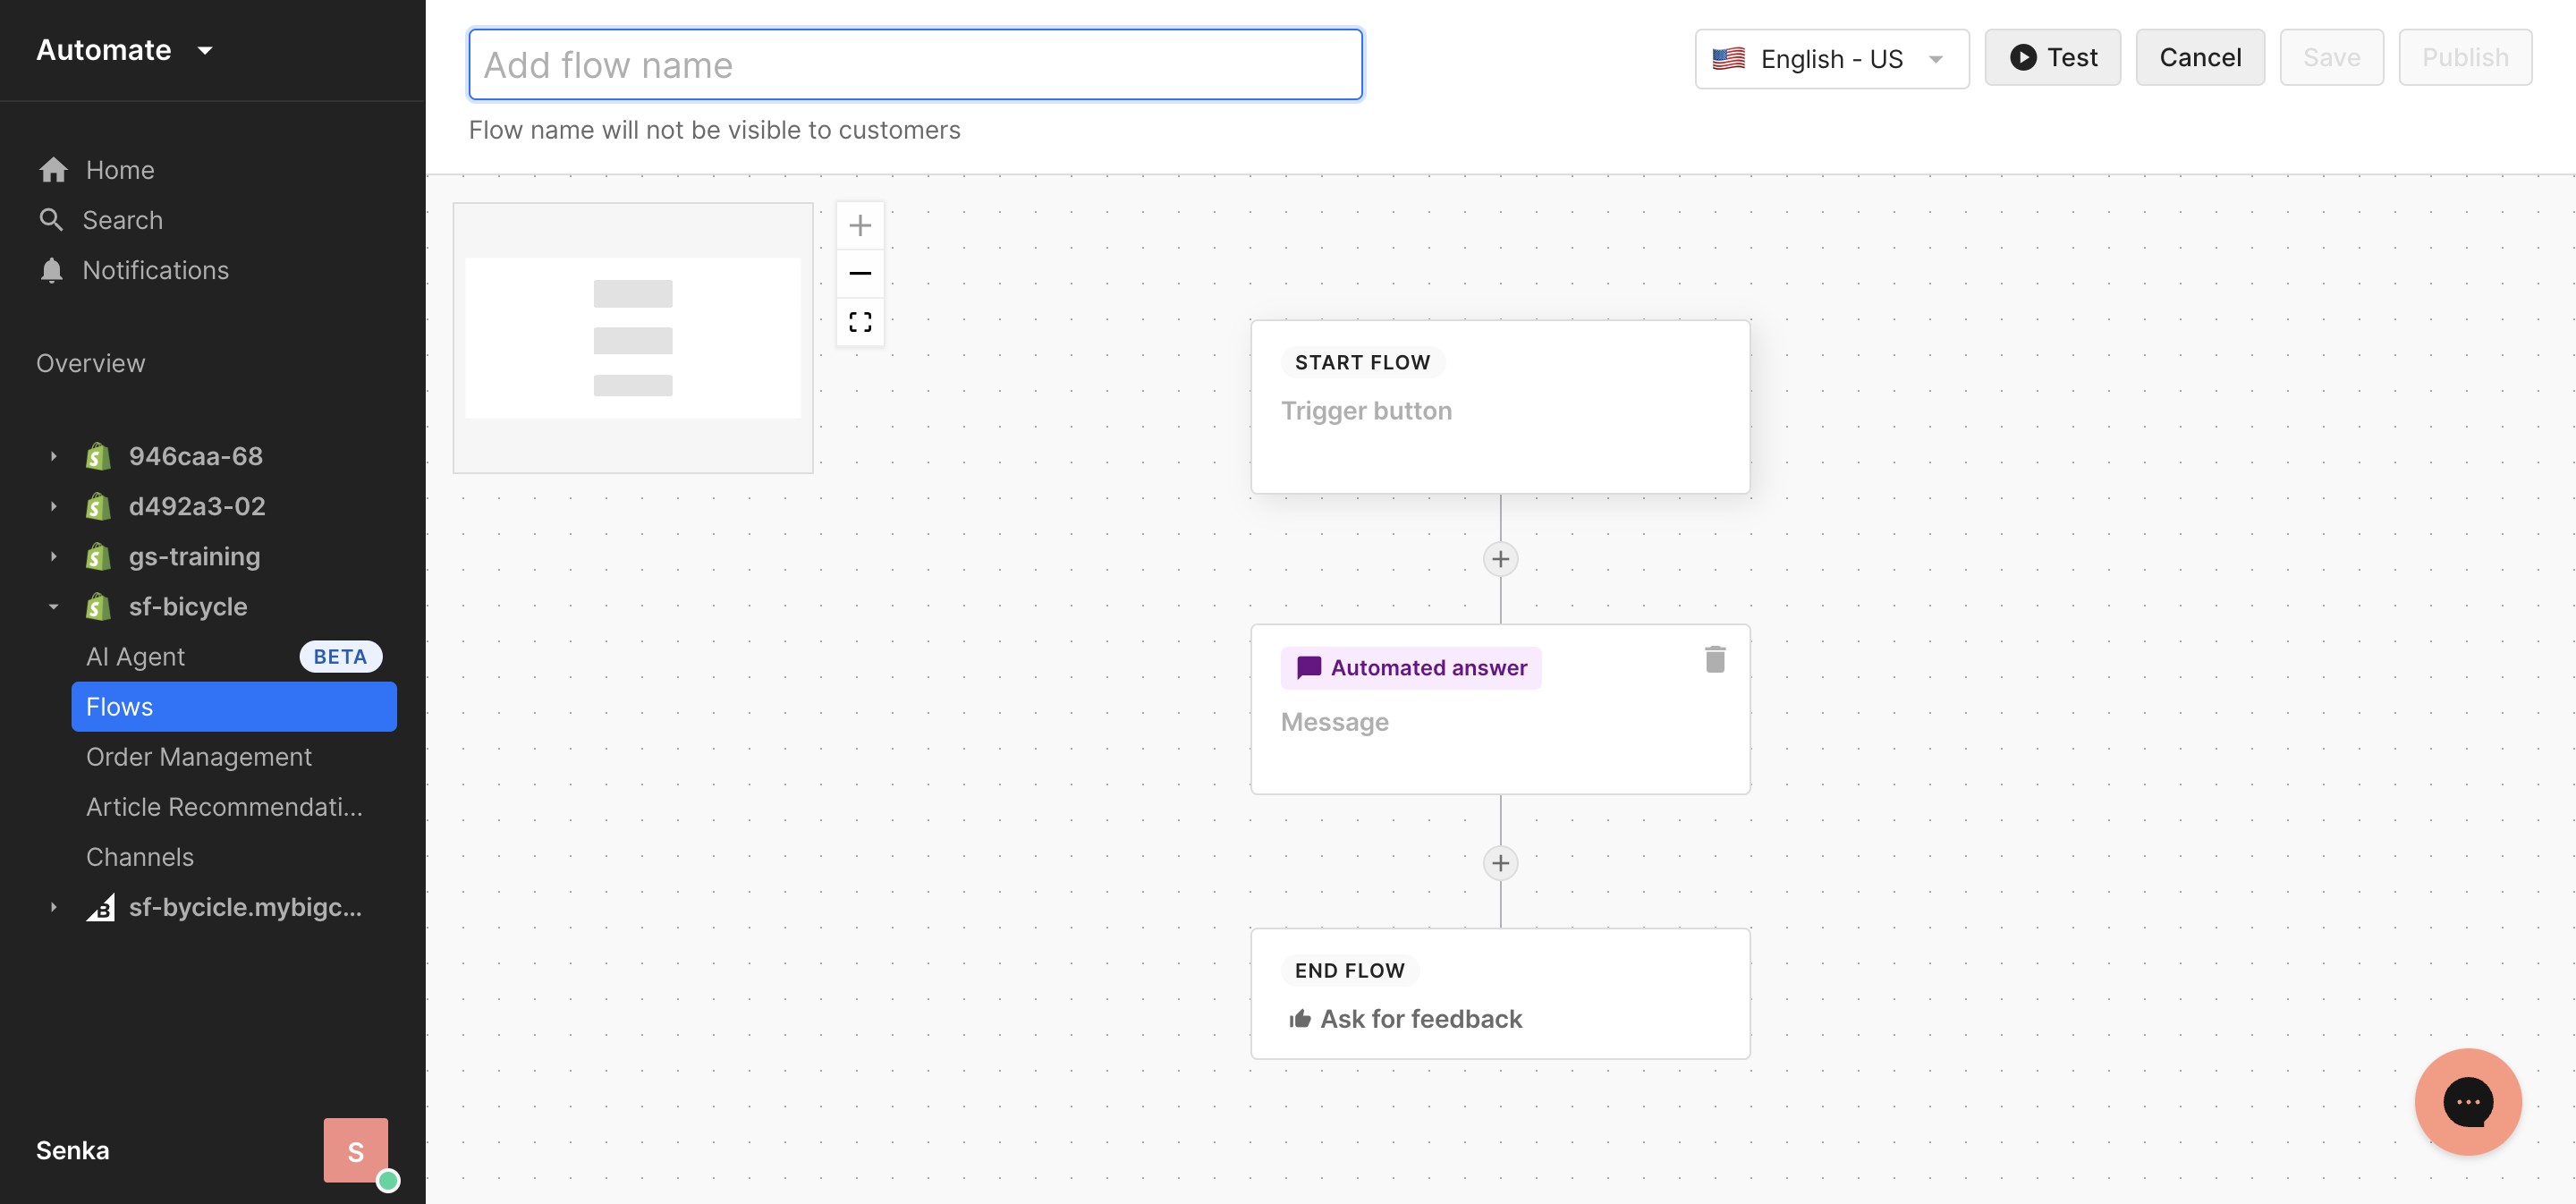Viewport: 2576px width, 1204px height.
Task: Click the Notifications bell icon
Action: click(x=52, y=270)
